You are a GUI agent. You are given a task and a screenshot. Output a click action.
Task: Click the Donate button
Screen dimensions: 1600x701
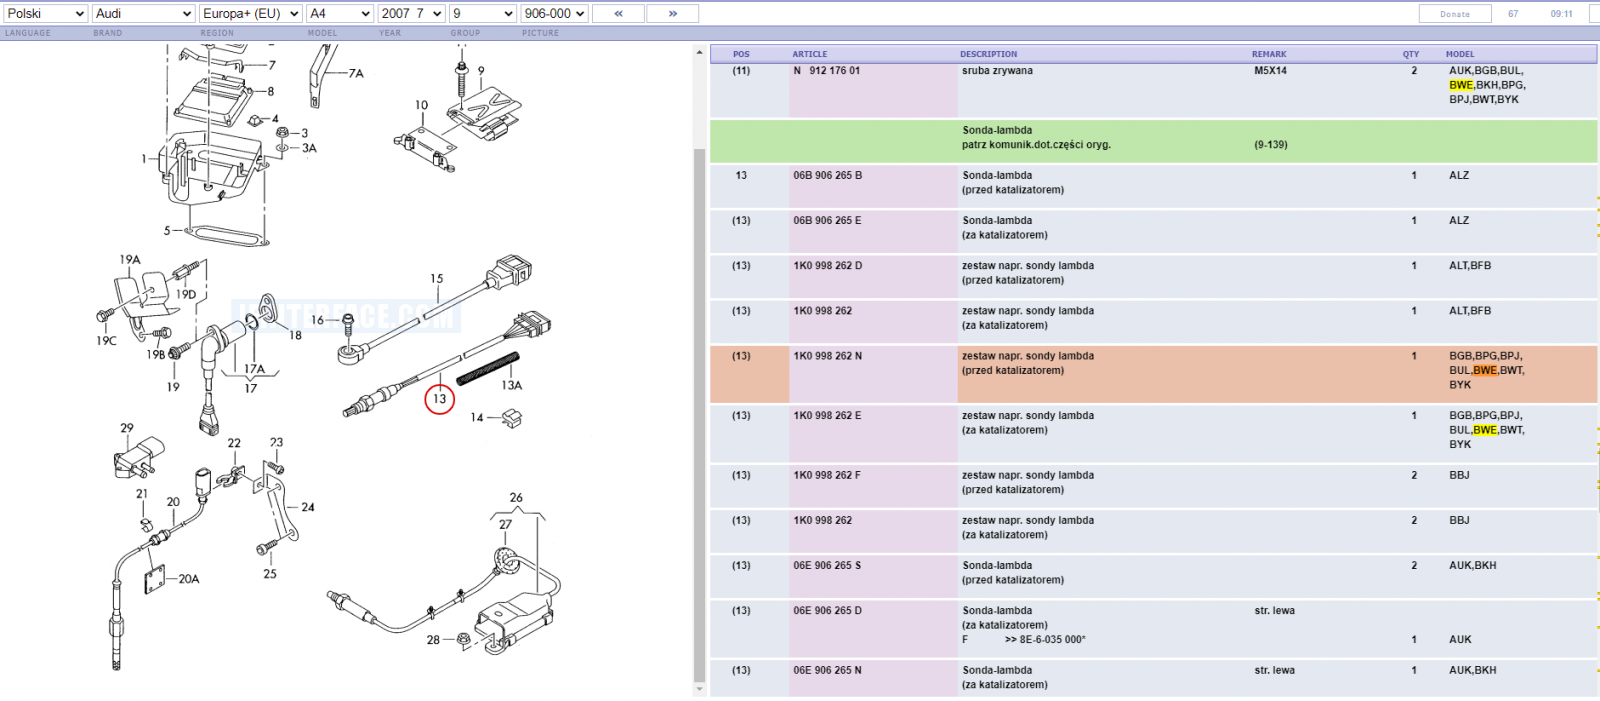[x=1455, y=14]
